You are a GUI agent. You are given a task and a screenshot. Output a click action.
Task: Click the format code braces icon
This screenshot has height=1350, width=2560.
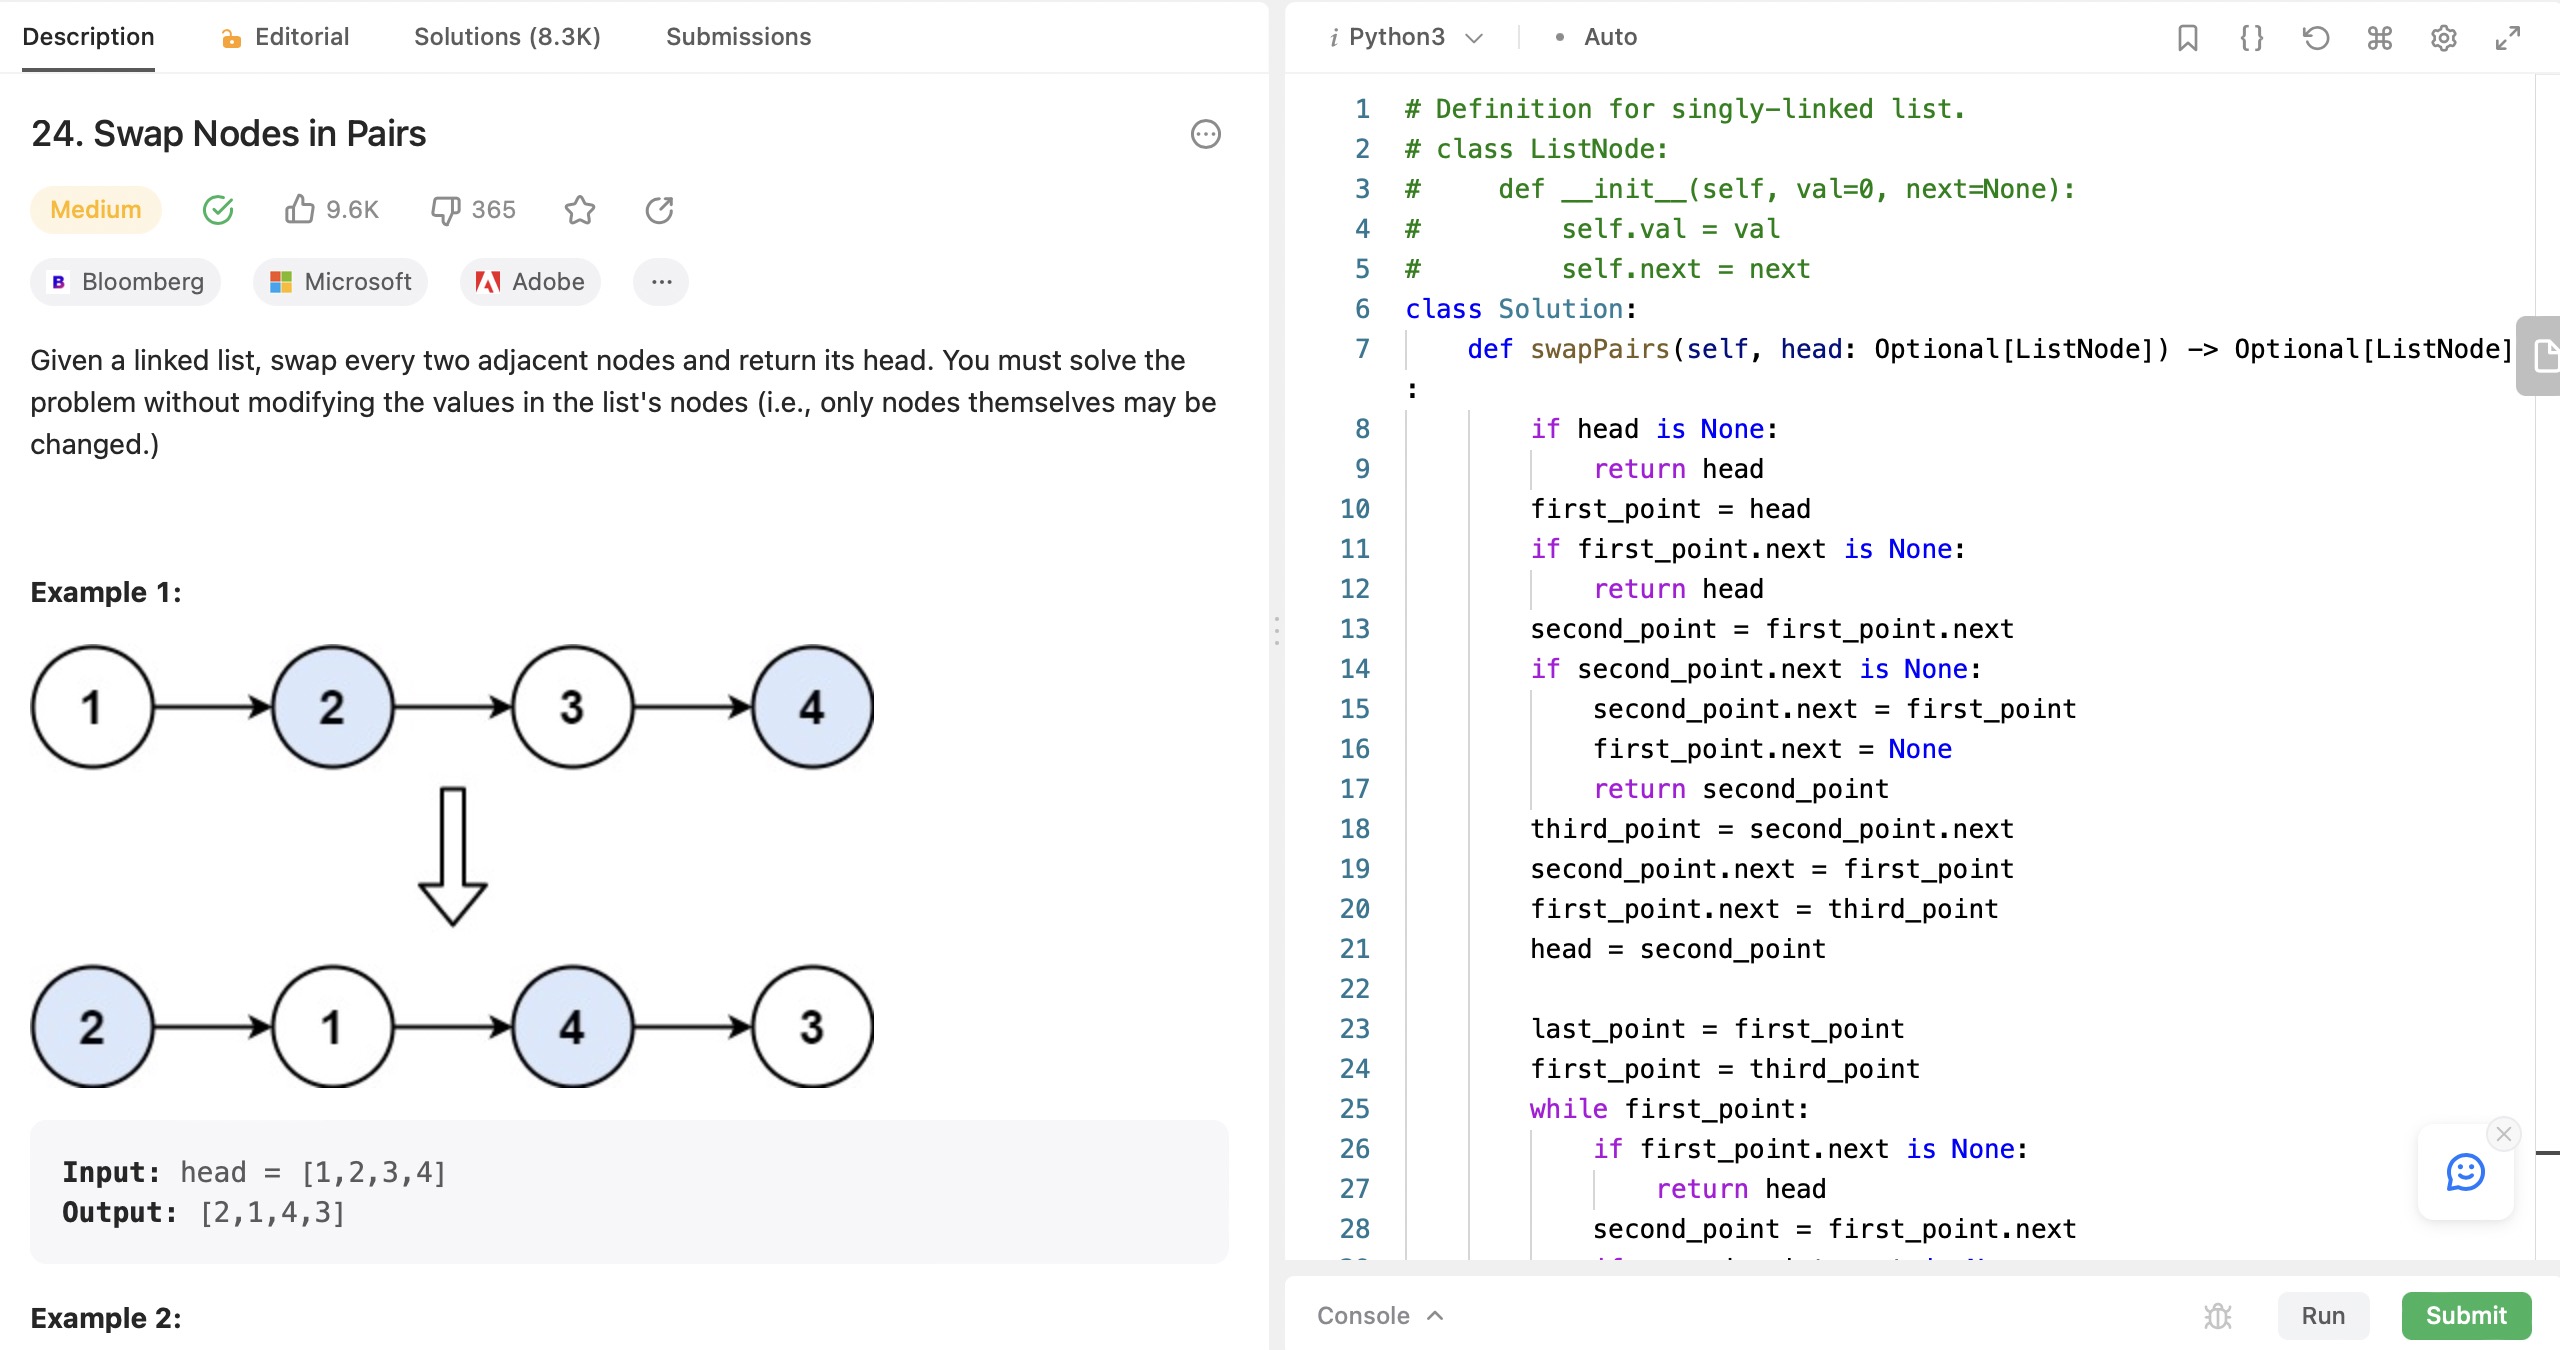coord(2251,38)
